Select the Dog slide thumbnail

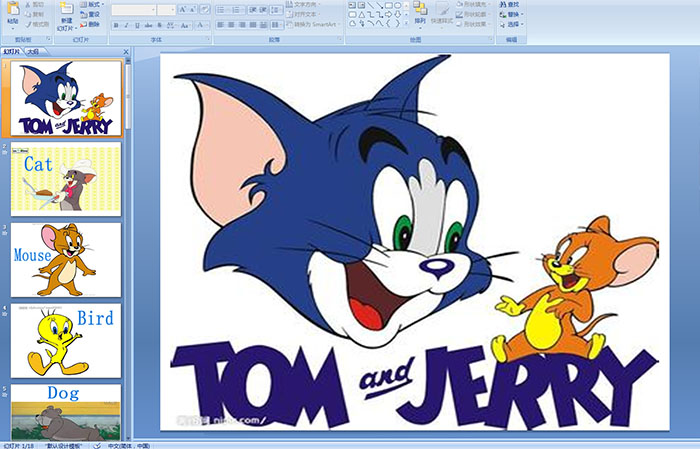pyautogui.click(x=66, y=412)
